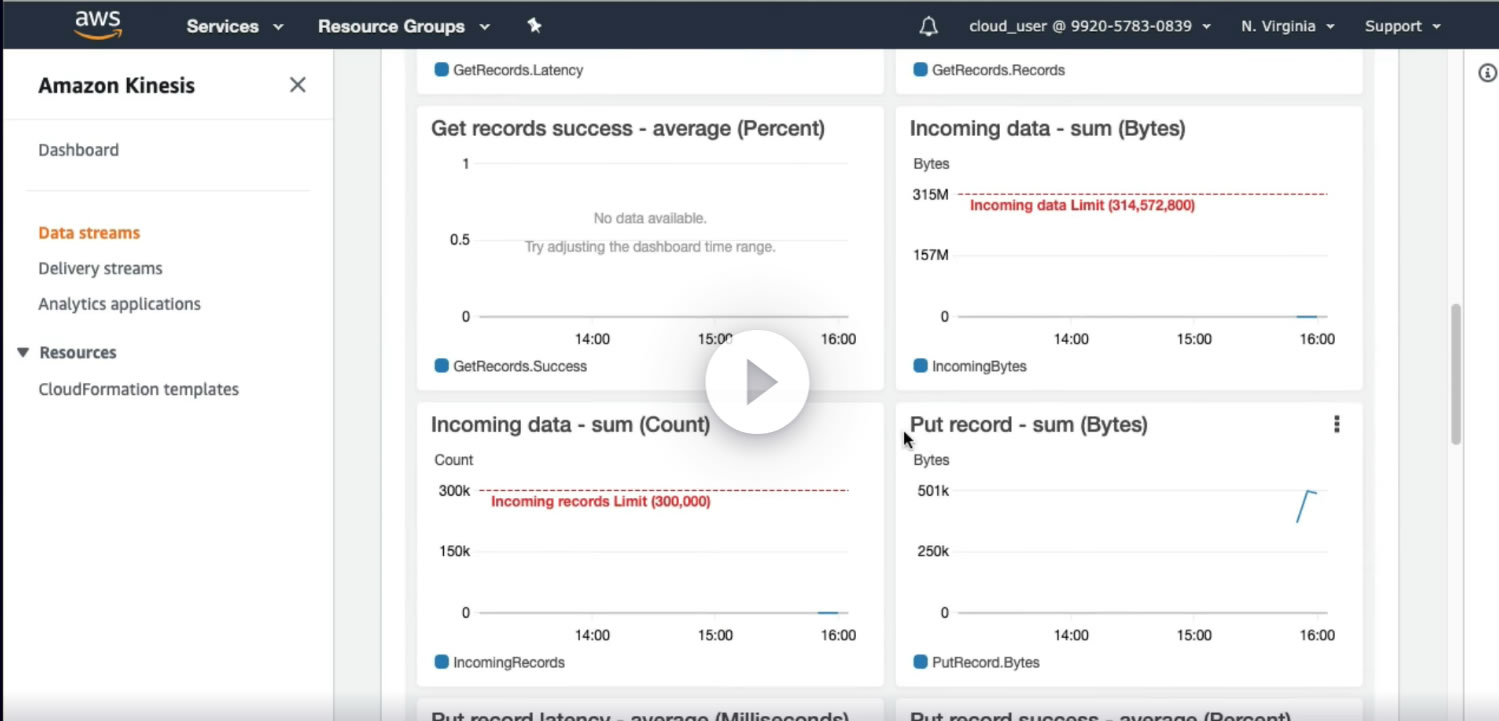Play the video overlay button
Screen dimensions: 1499x721
coord(757,382)
